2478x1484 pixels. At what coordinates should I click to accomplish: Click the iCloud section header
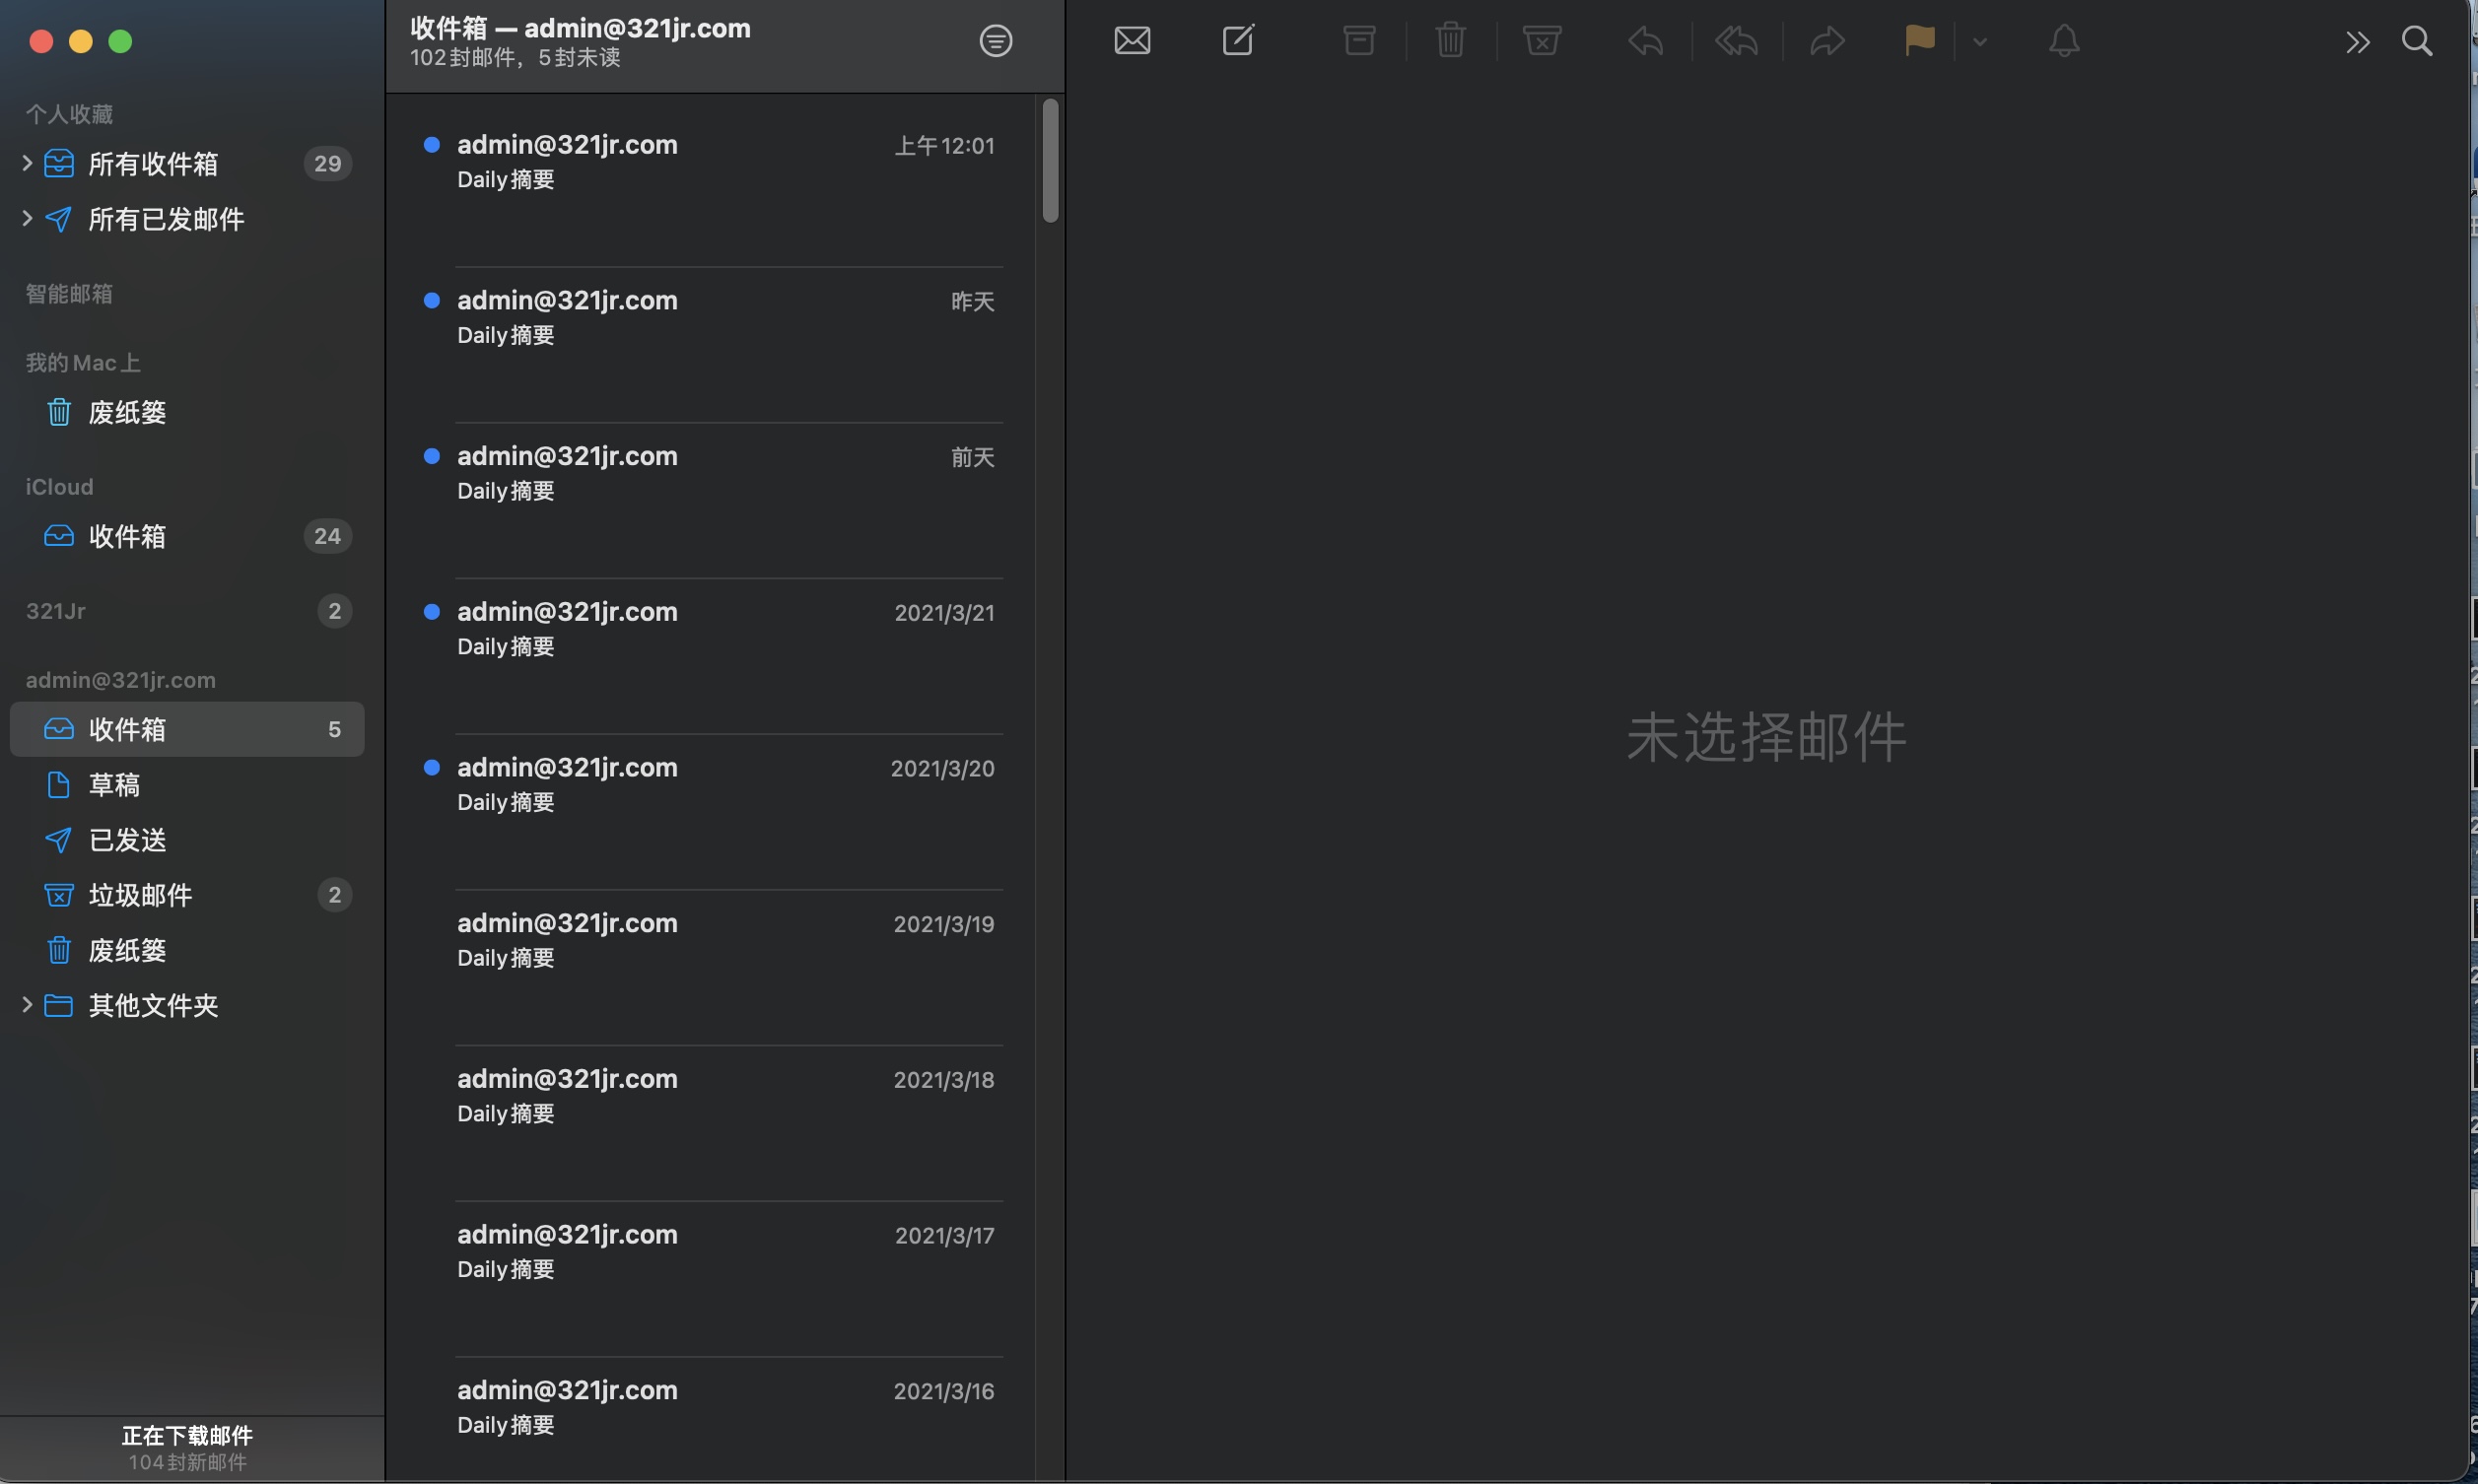59,487
